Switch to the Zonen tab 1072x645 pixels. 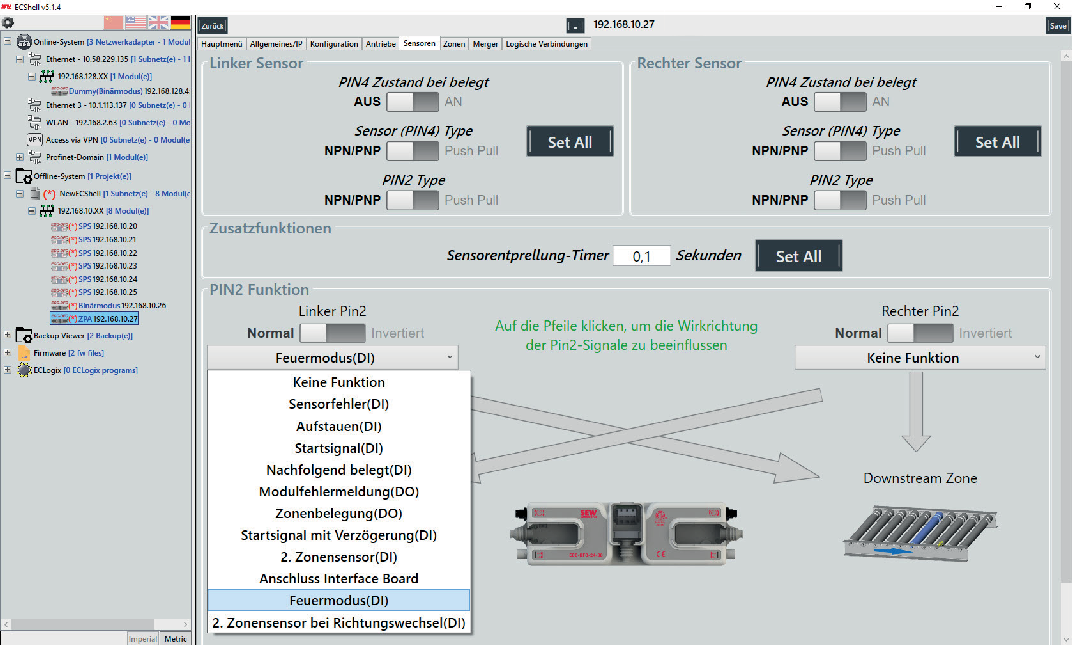click(454, 44)
